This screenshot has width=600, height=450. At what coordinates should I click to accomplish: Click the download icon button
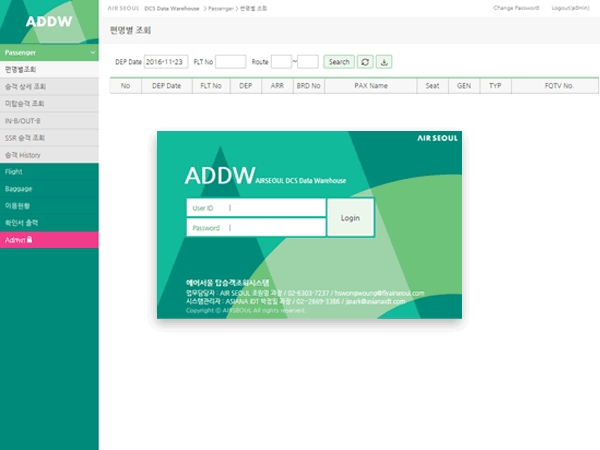pyautogui.click(x=384, y=62)
